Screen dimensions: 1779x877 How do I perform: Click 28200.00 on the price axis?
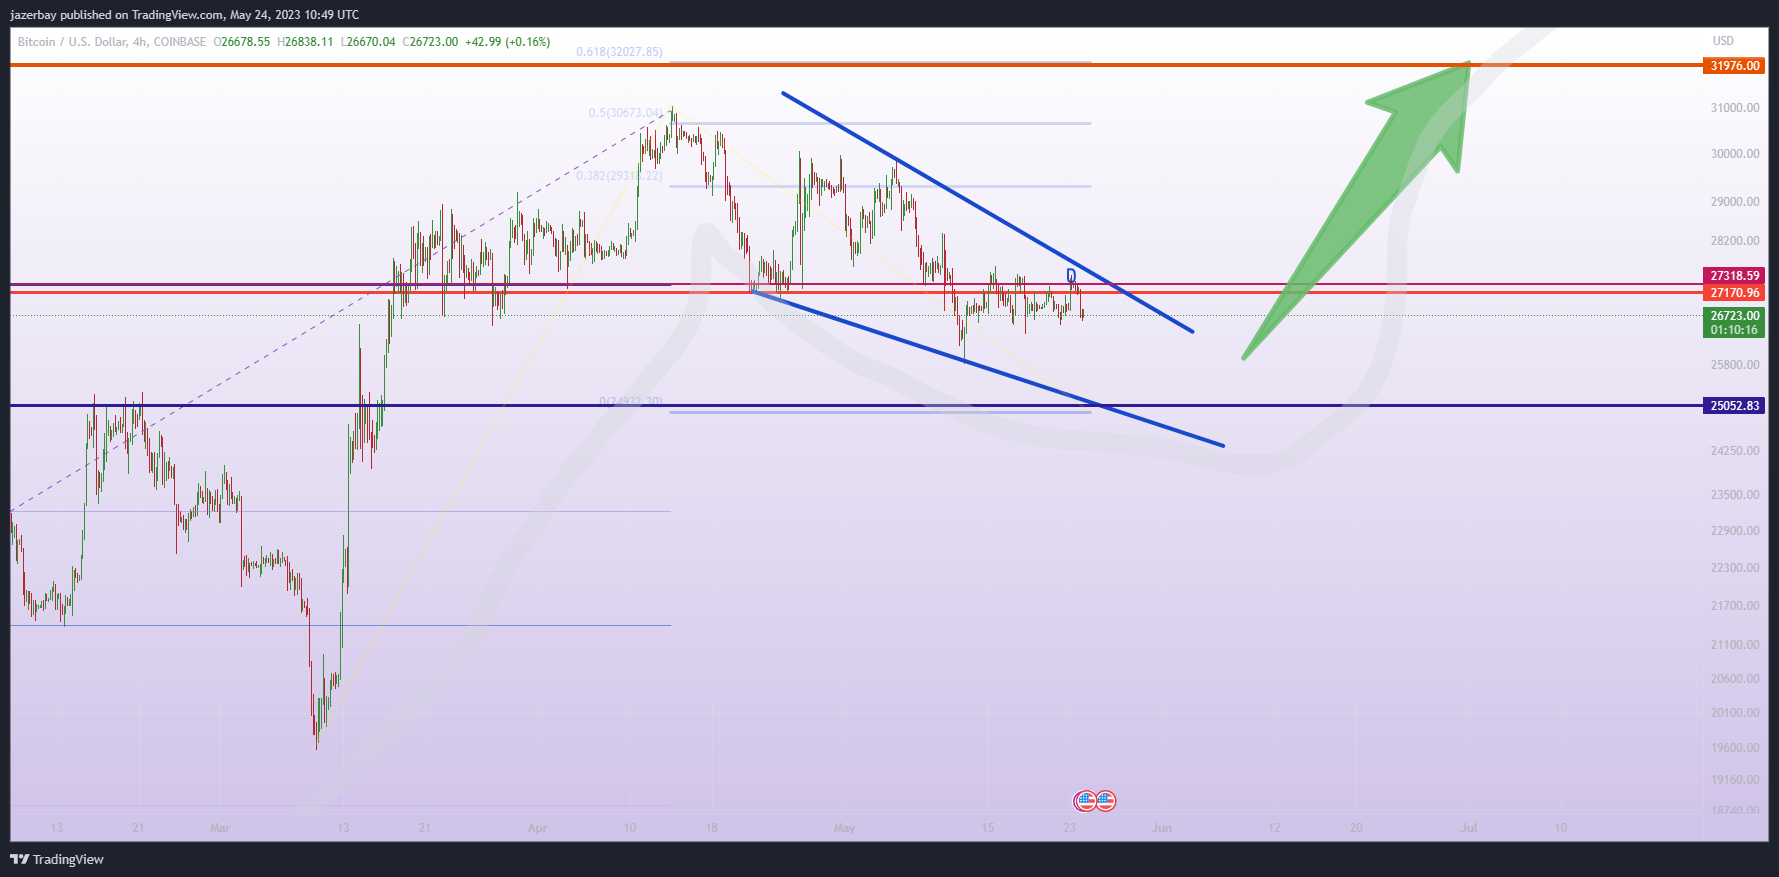1735,241
